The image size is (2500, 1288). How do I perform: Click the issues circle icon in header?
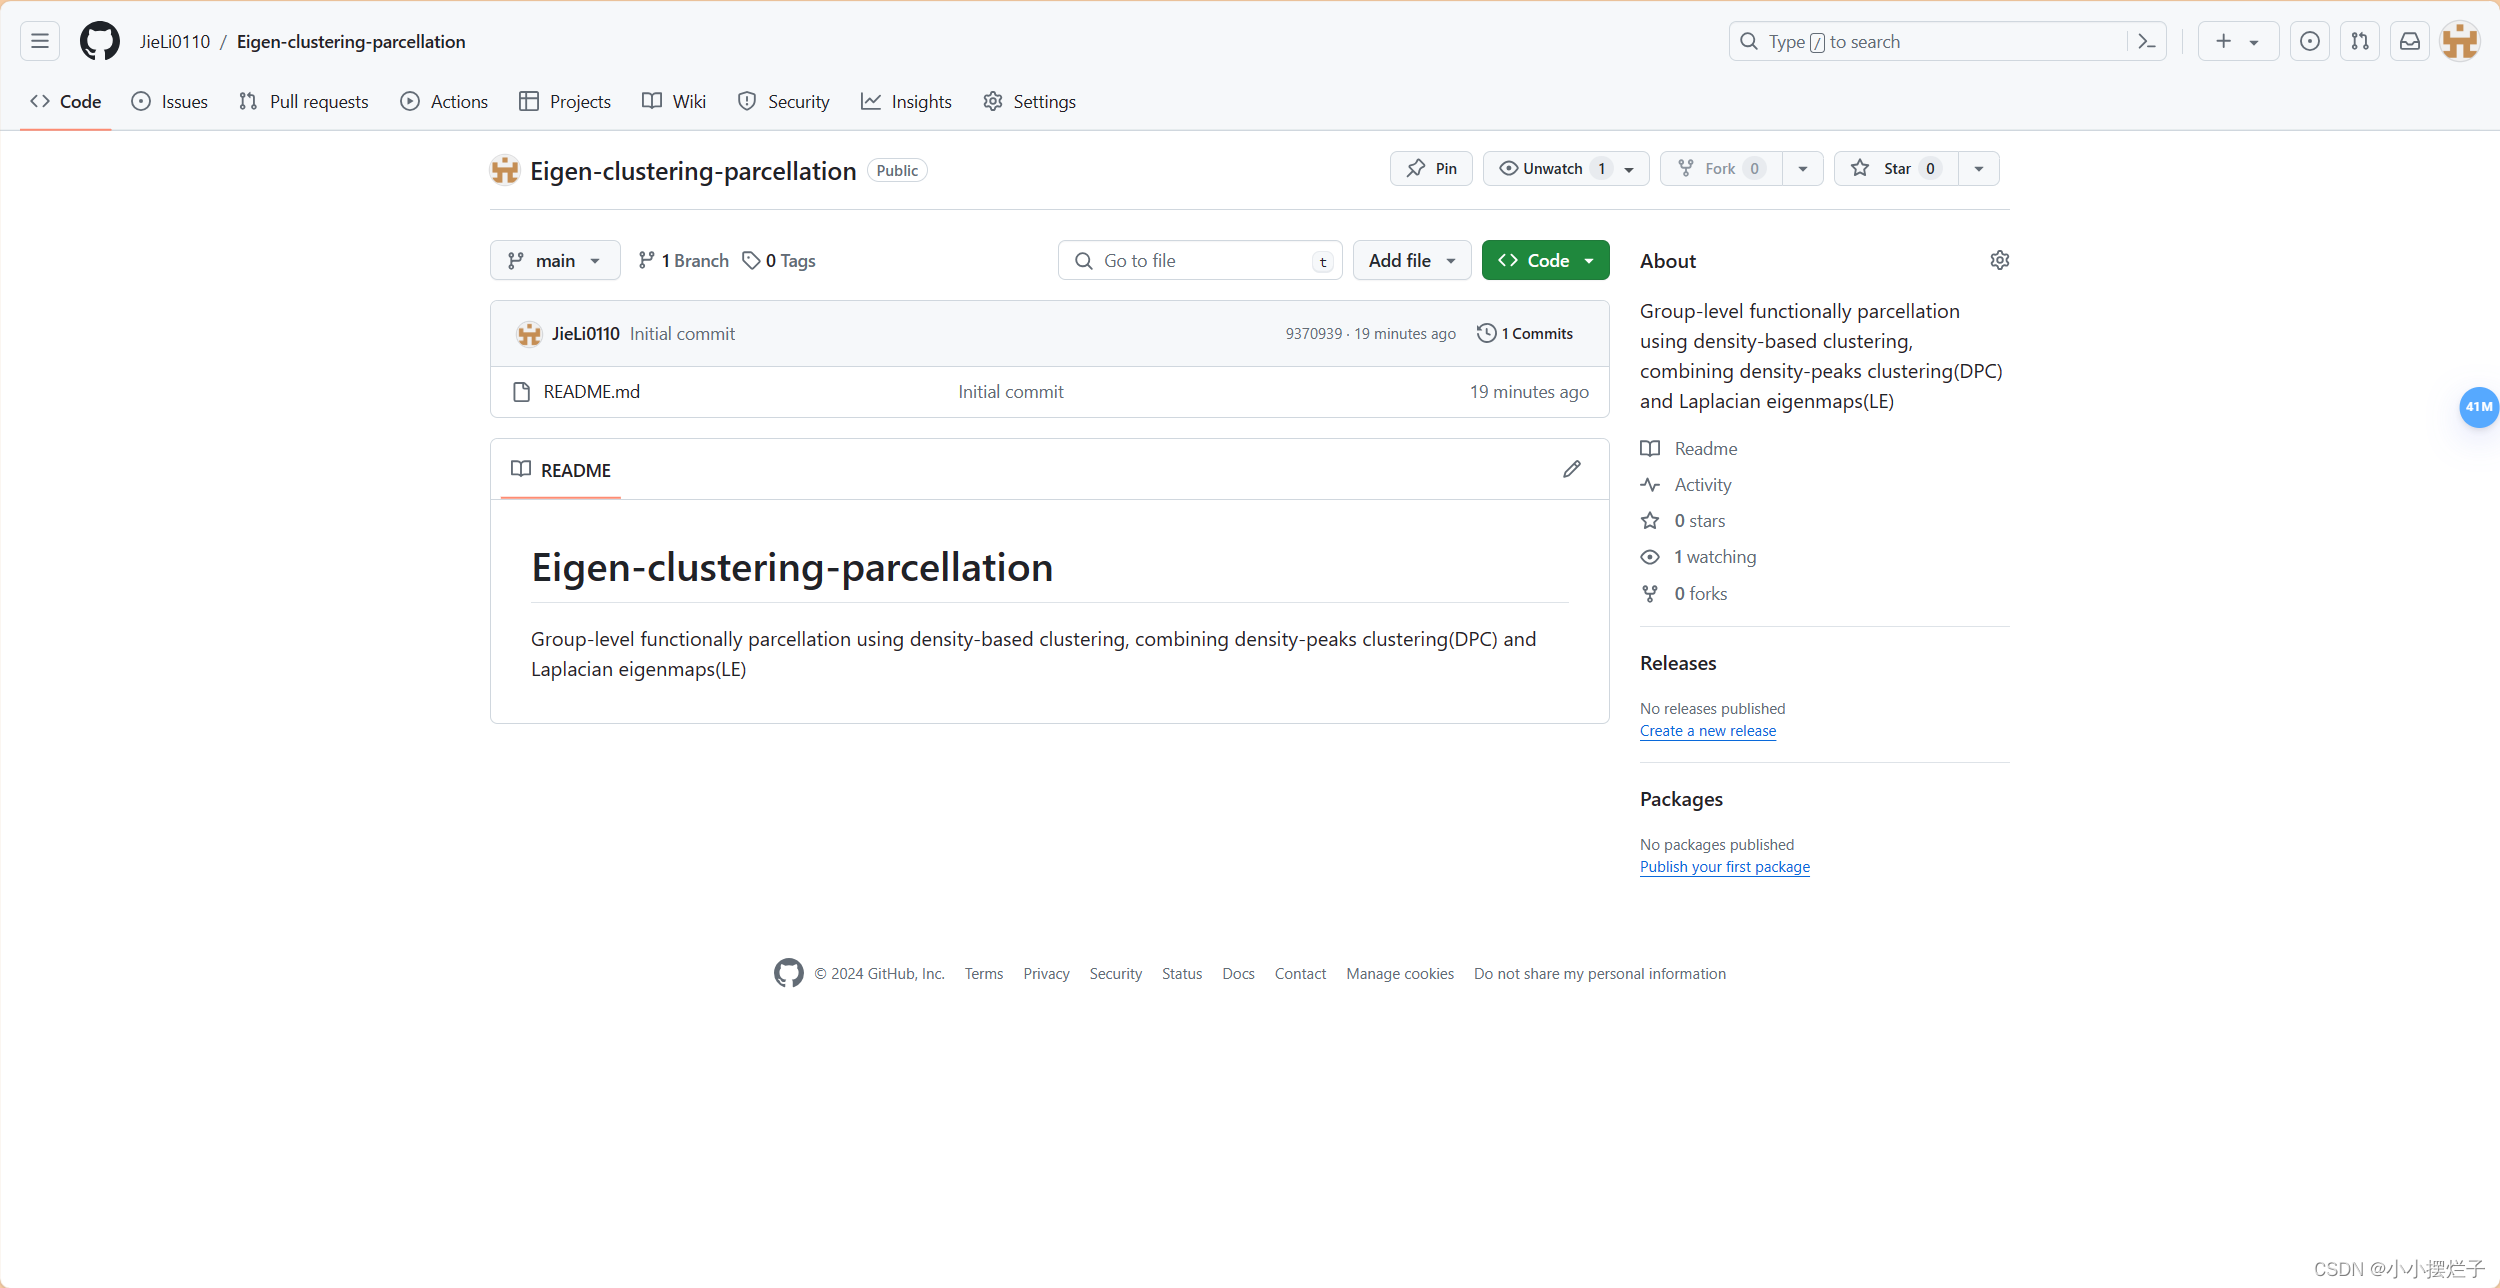click(2310, 41)
